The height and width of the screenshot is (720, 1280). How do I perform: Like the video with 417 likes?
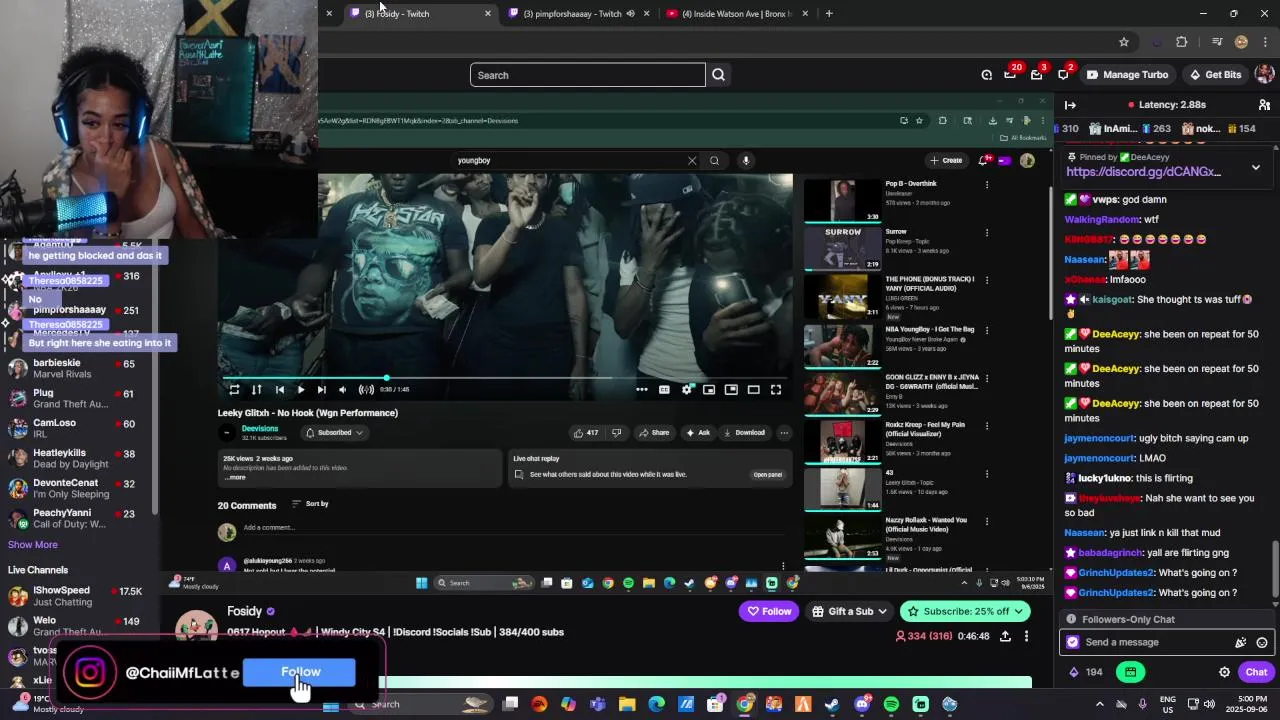tap(586, 433)
